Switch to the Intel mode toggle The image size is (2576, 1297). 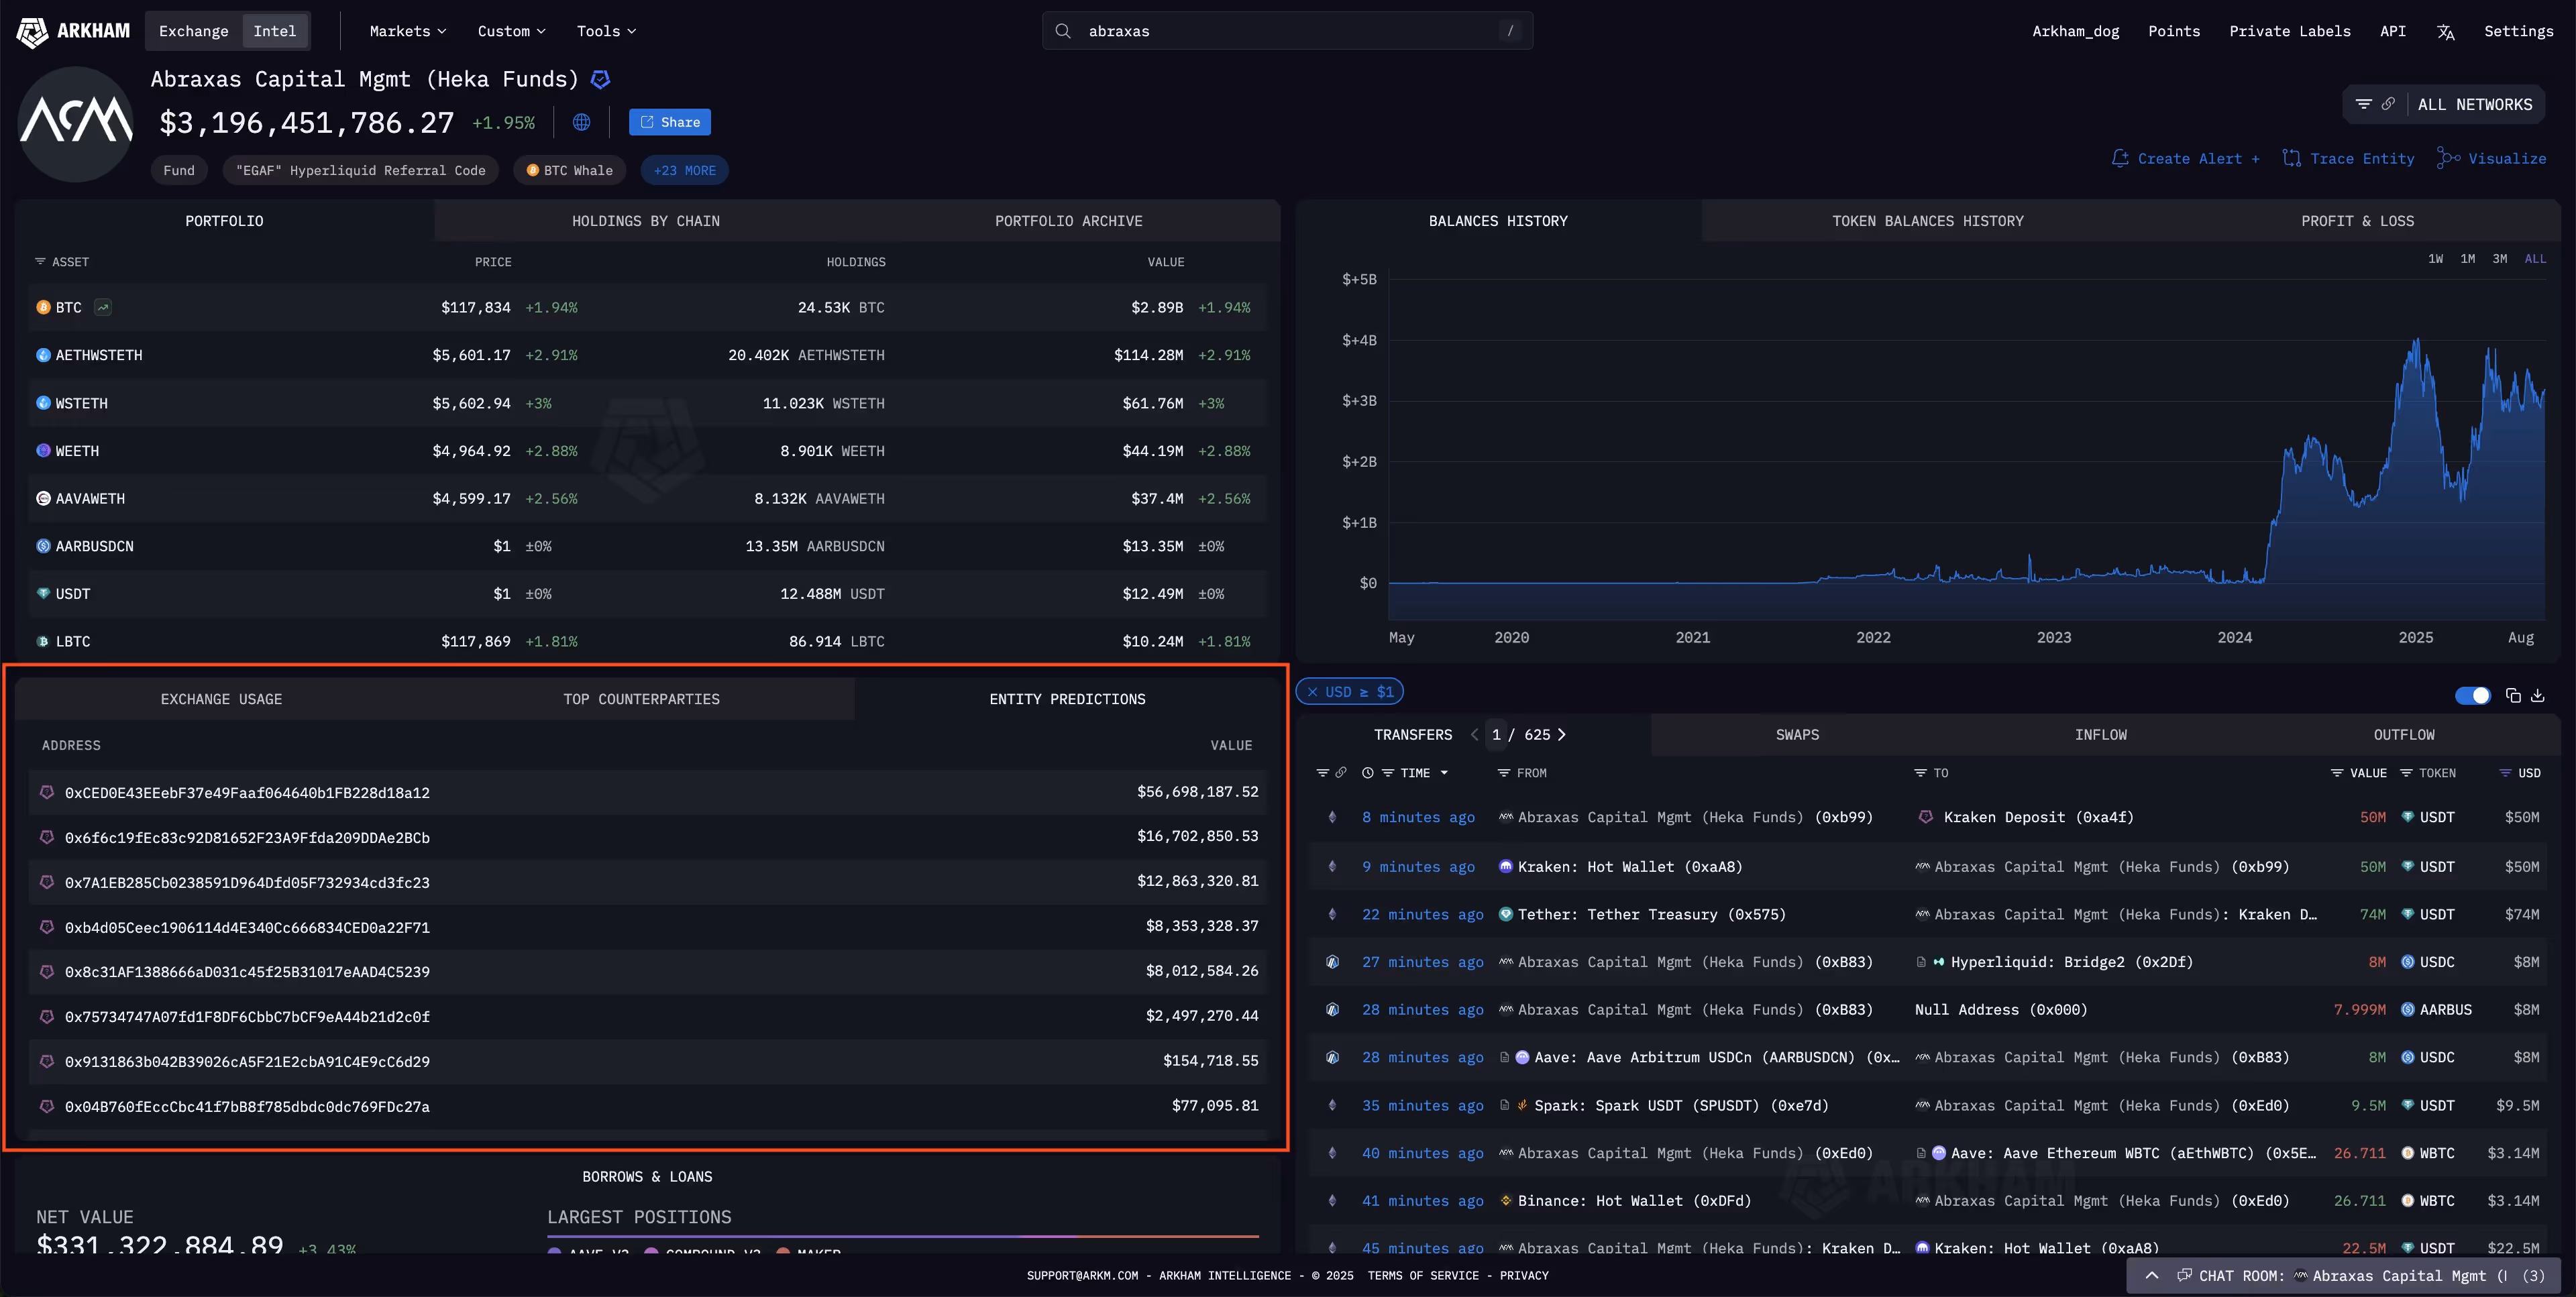[x=274, y=31]
